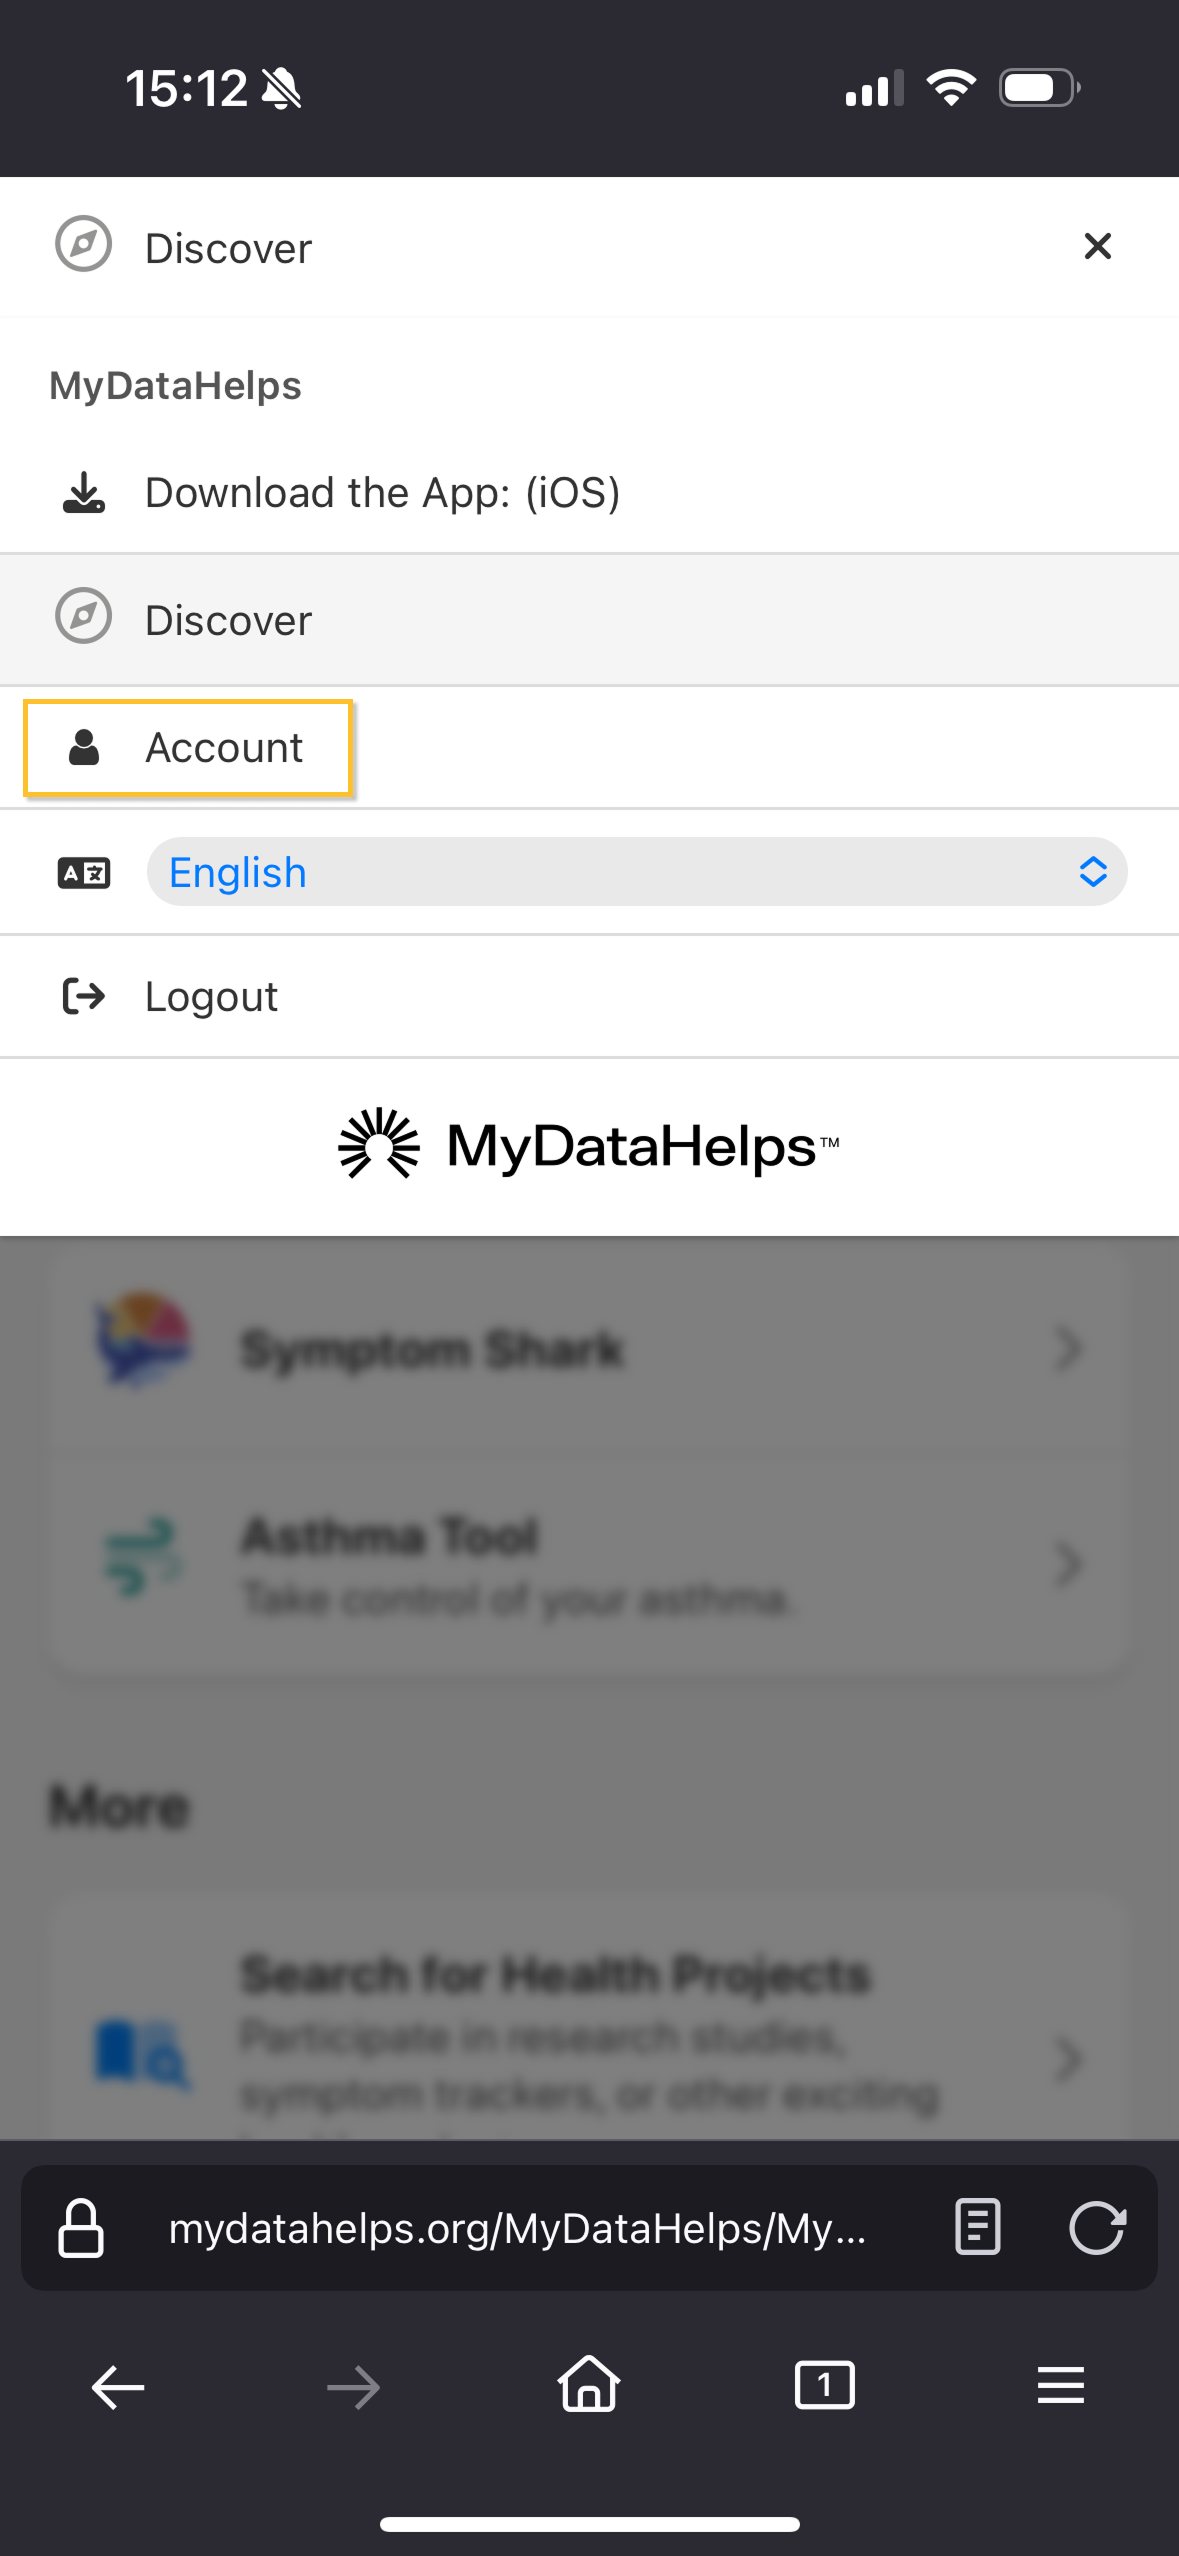Tap the language translation icon
This screenshot has width=1179, height=2556.
point(84,873)
